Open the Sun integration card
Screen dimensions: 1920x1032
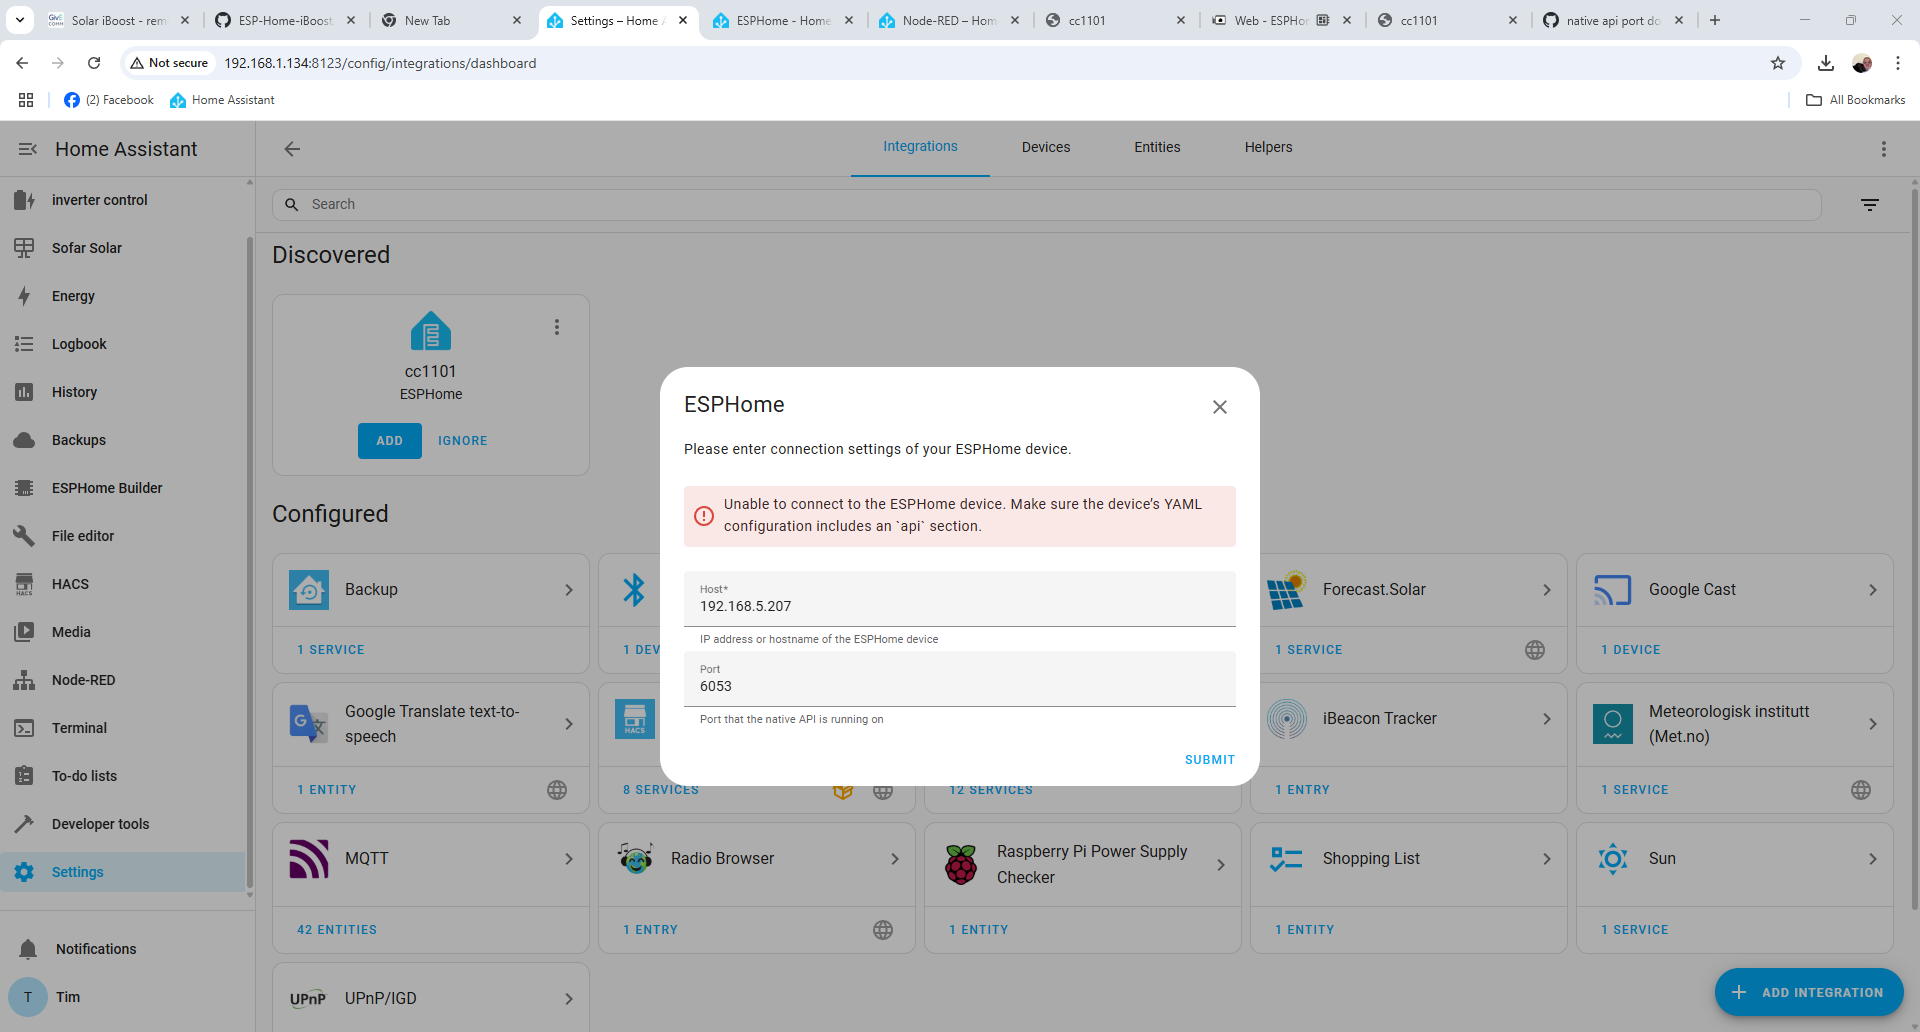pyautogui.click(x=1734, y=865)
